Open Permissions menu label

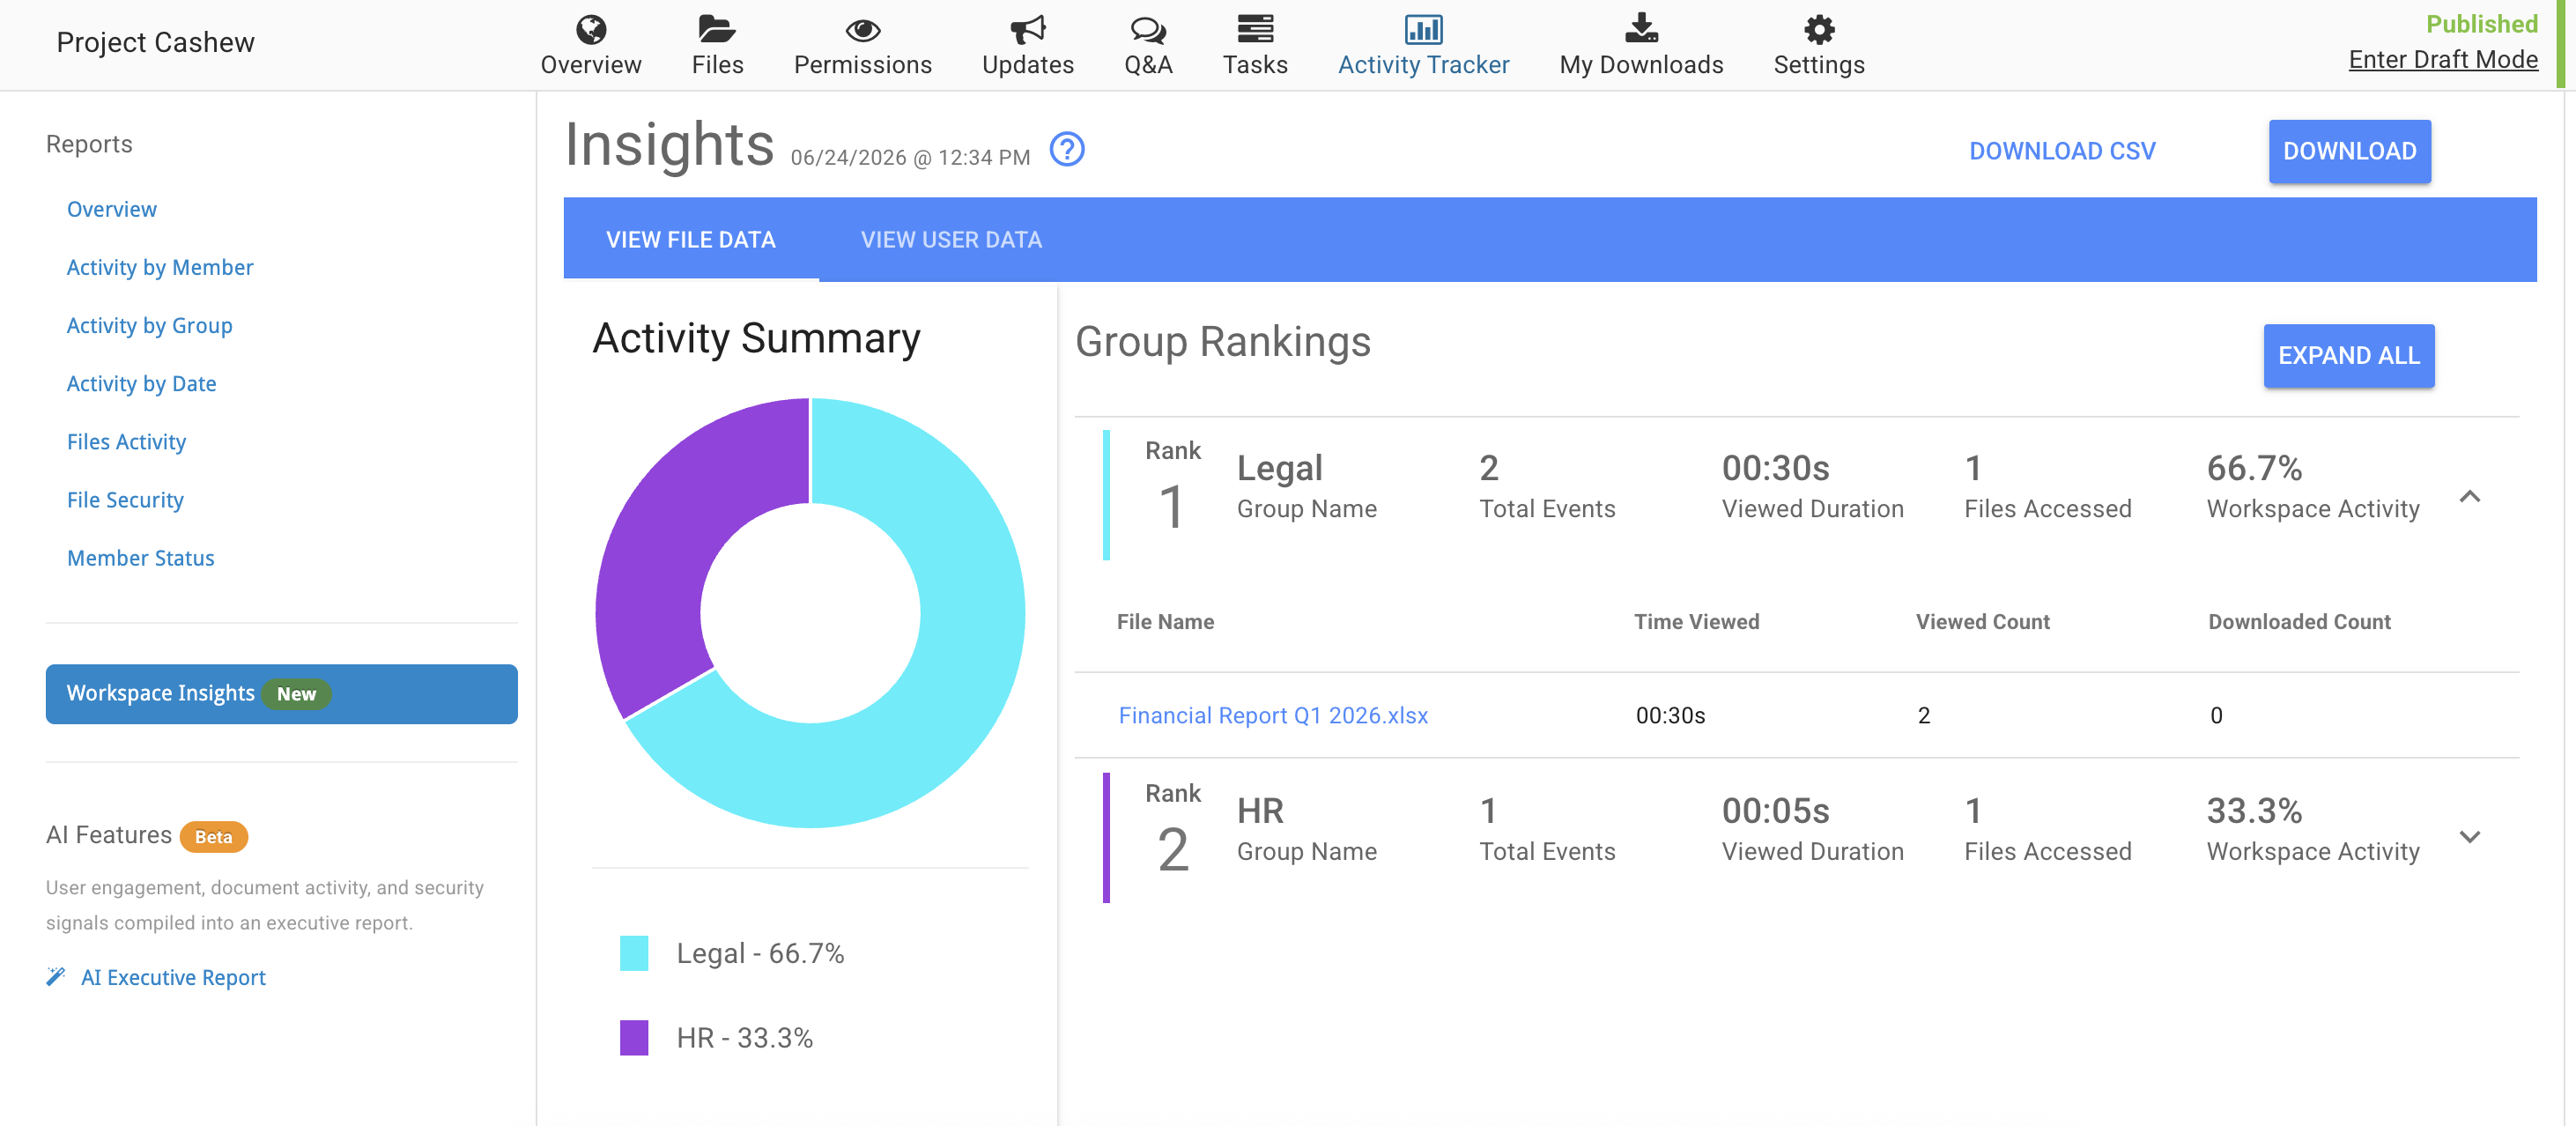point(862,65)
